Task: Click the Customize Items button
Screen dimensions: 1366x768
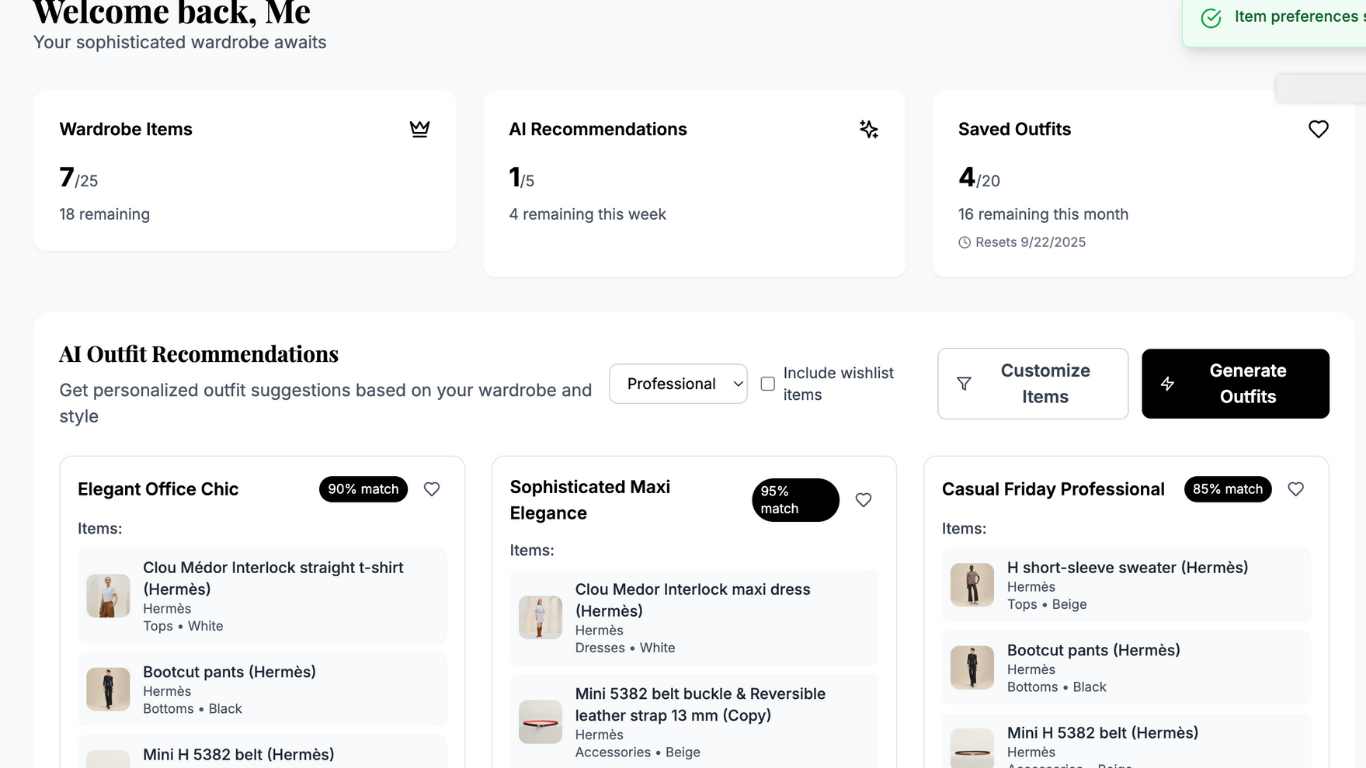Action: pyautogui.click(x=1033, y=384)
